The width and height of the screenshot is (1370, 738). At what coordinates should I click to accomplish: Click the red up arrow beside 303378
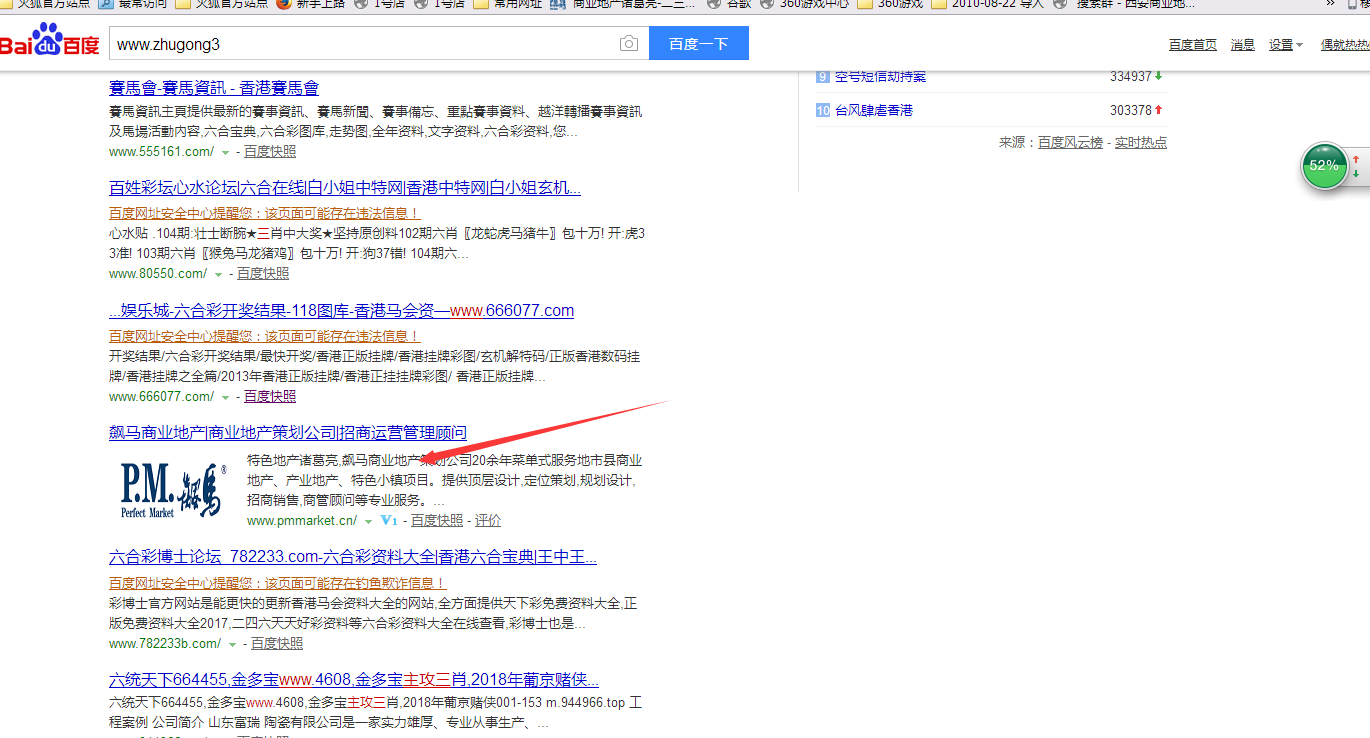(1159, 110)
